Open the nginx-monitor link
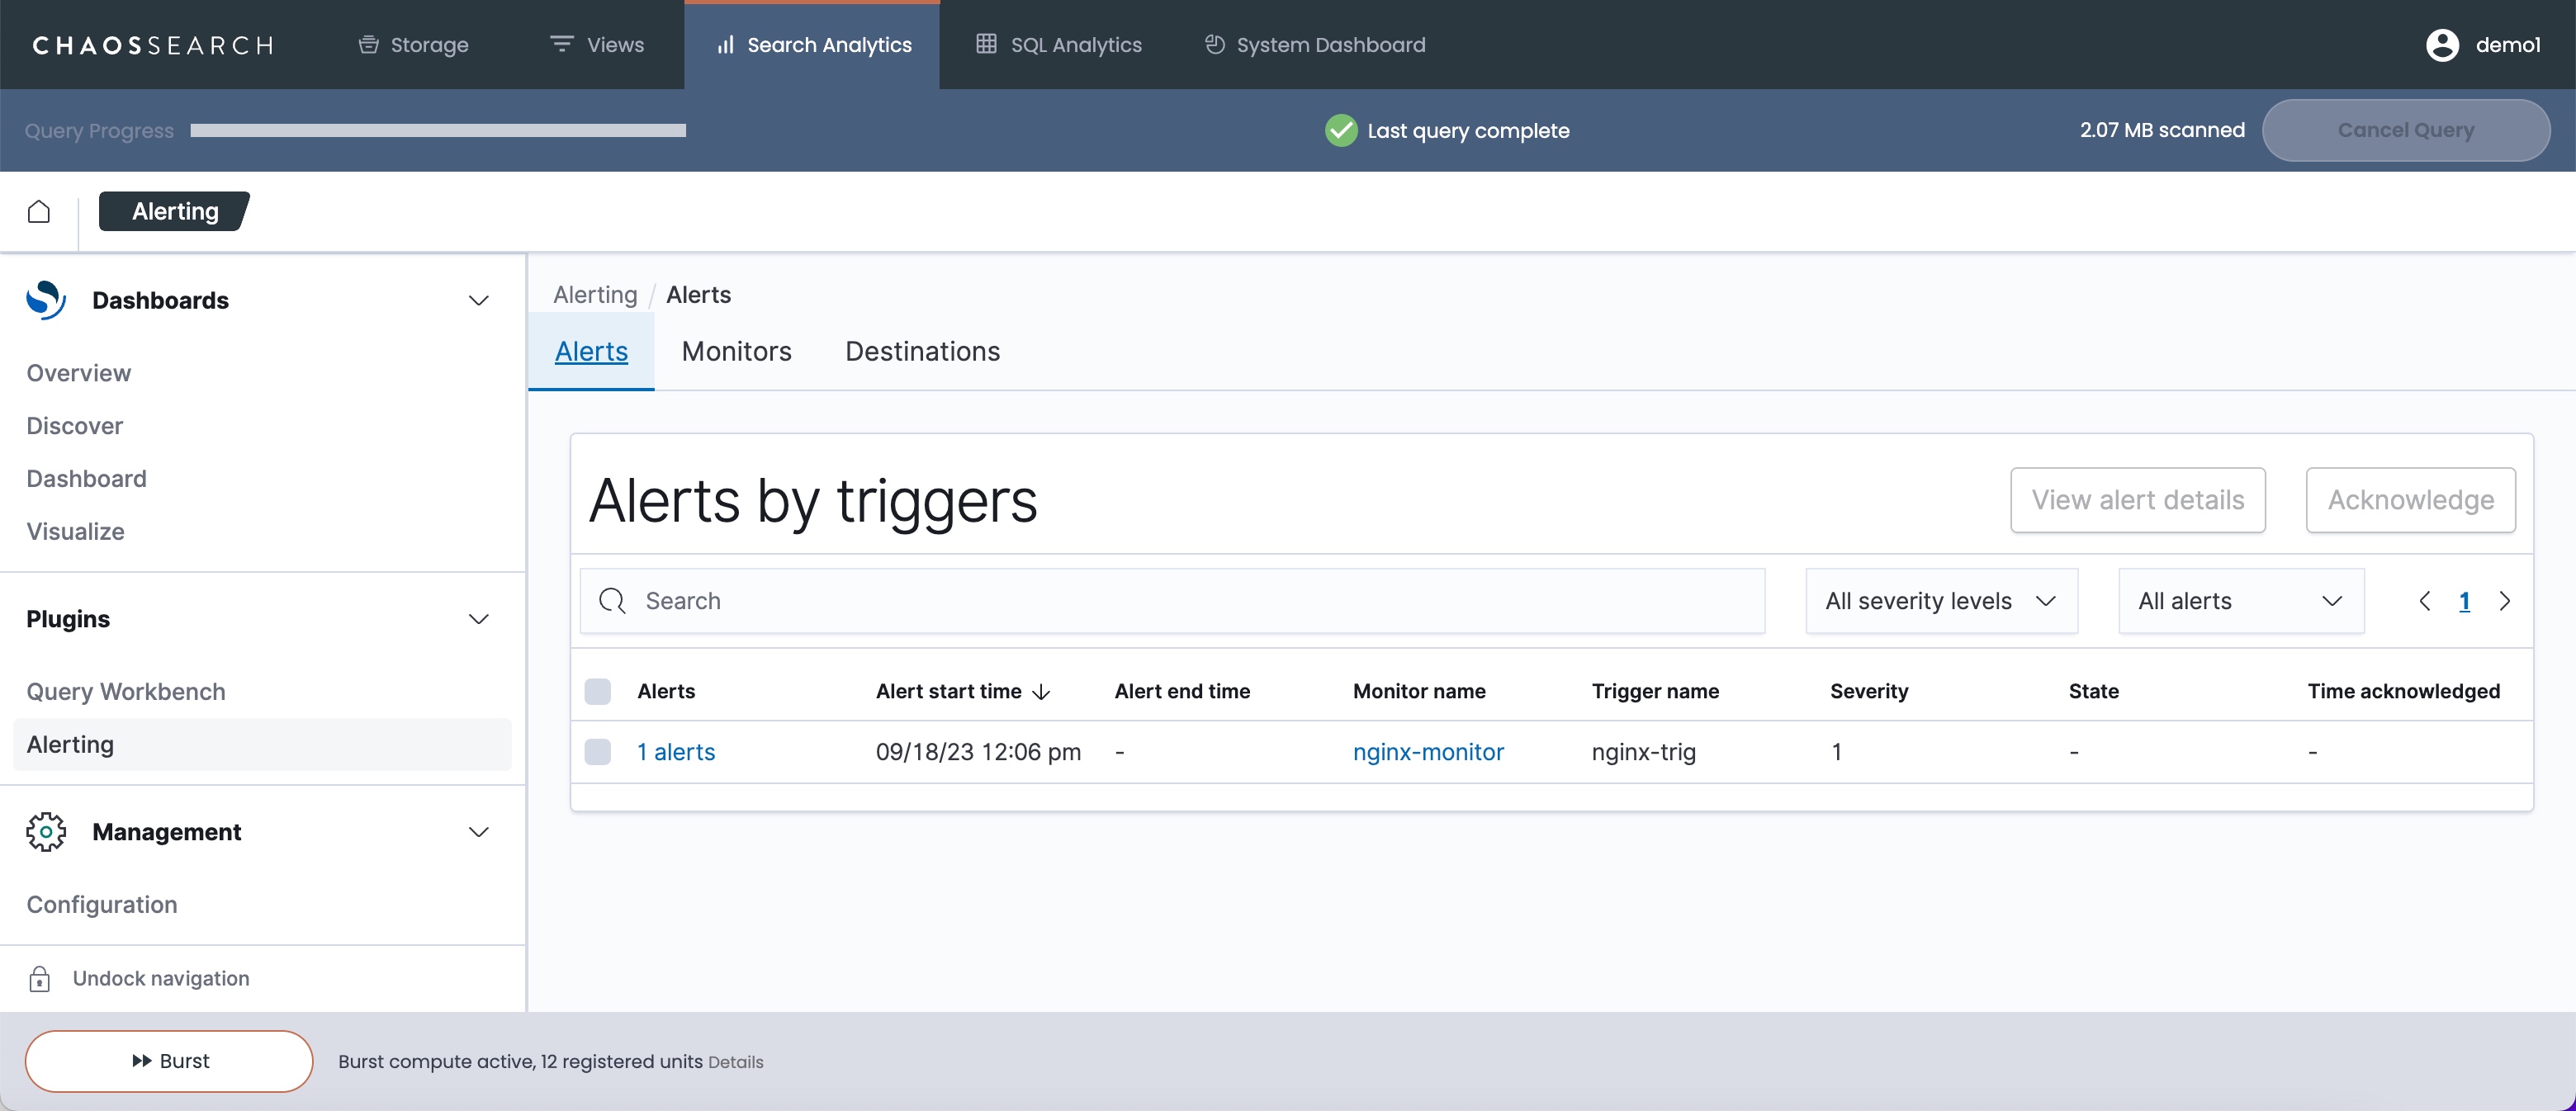This screenshot has width=2576, height=1111. coord(1427,752)
